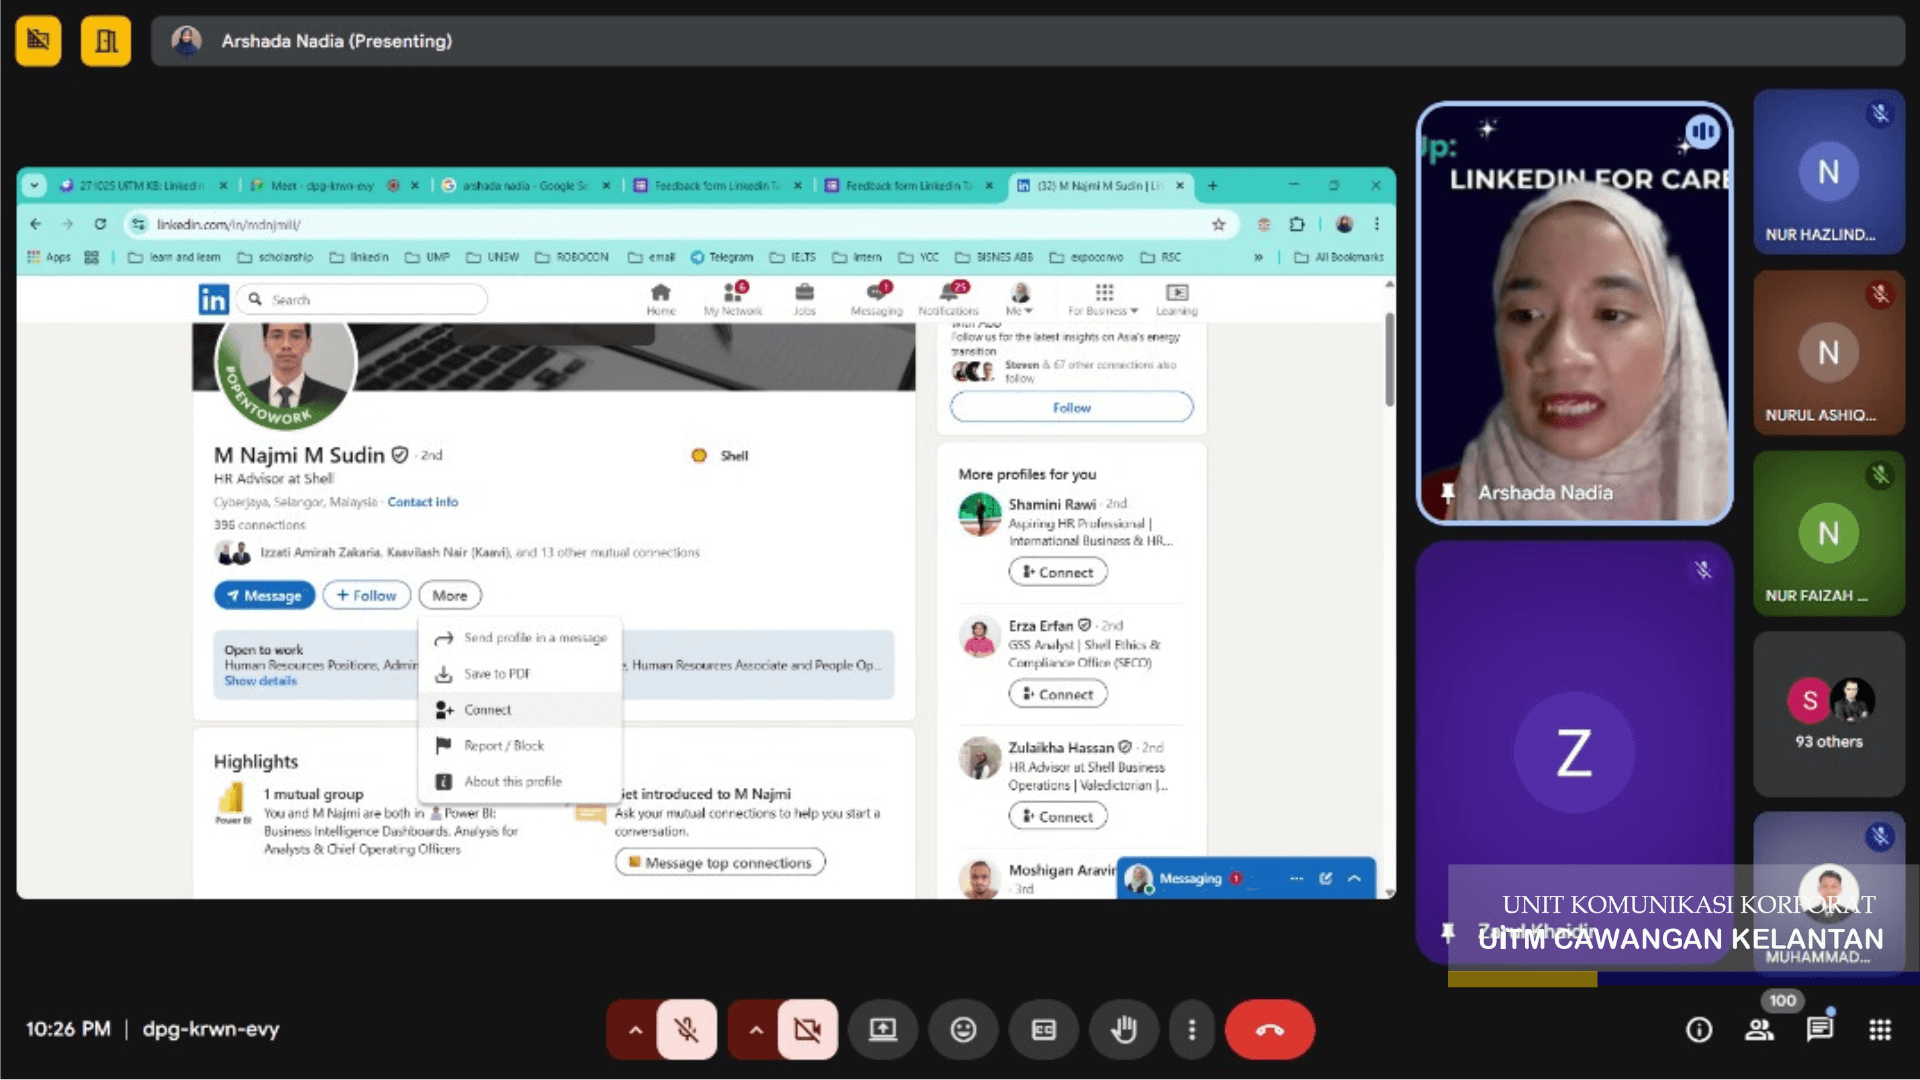The image size is (1920, 1080).
Task: Click the yellow muted-presentation icon top-left
Action: [39, 41]
